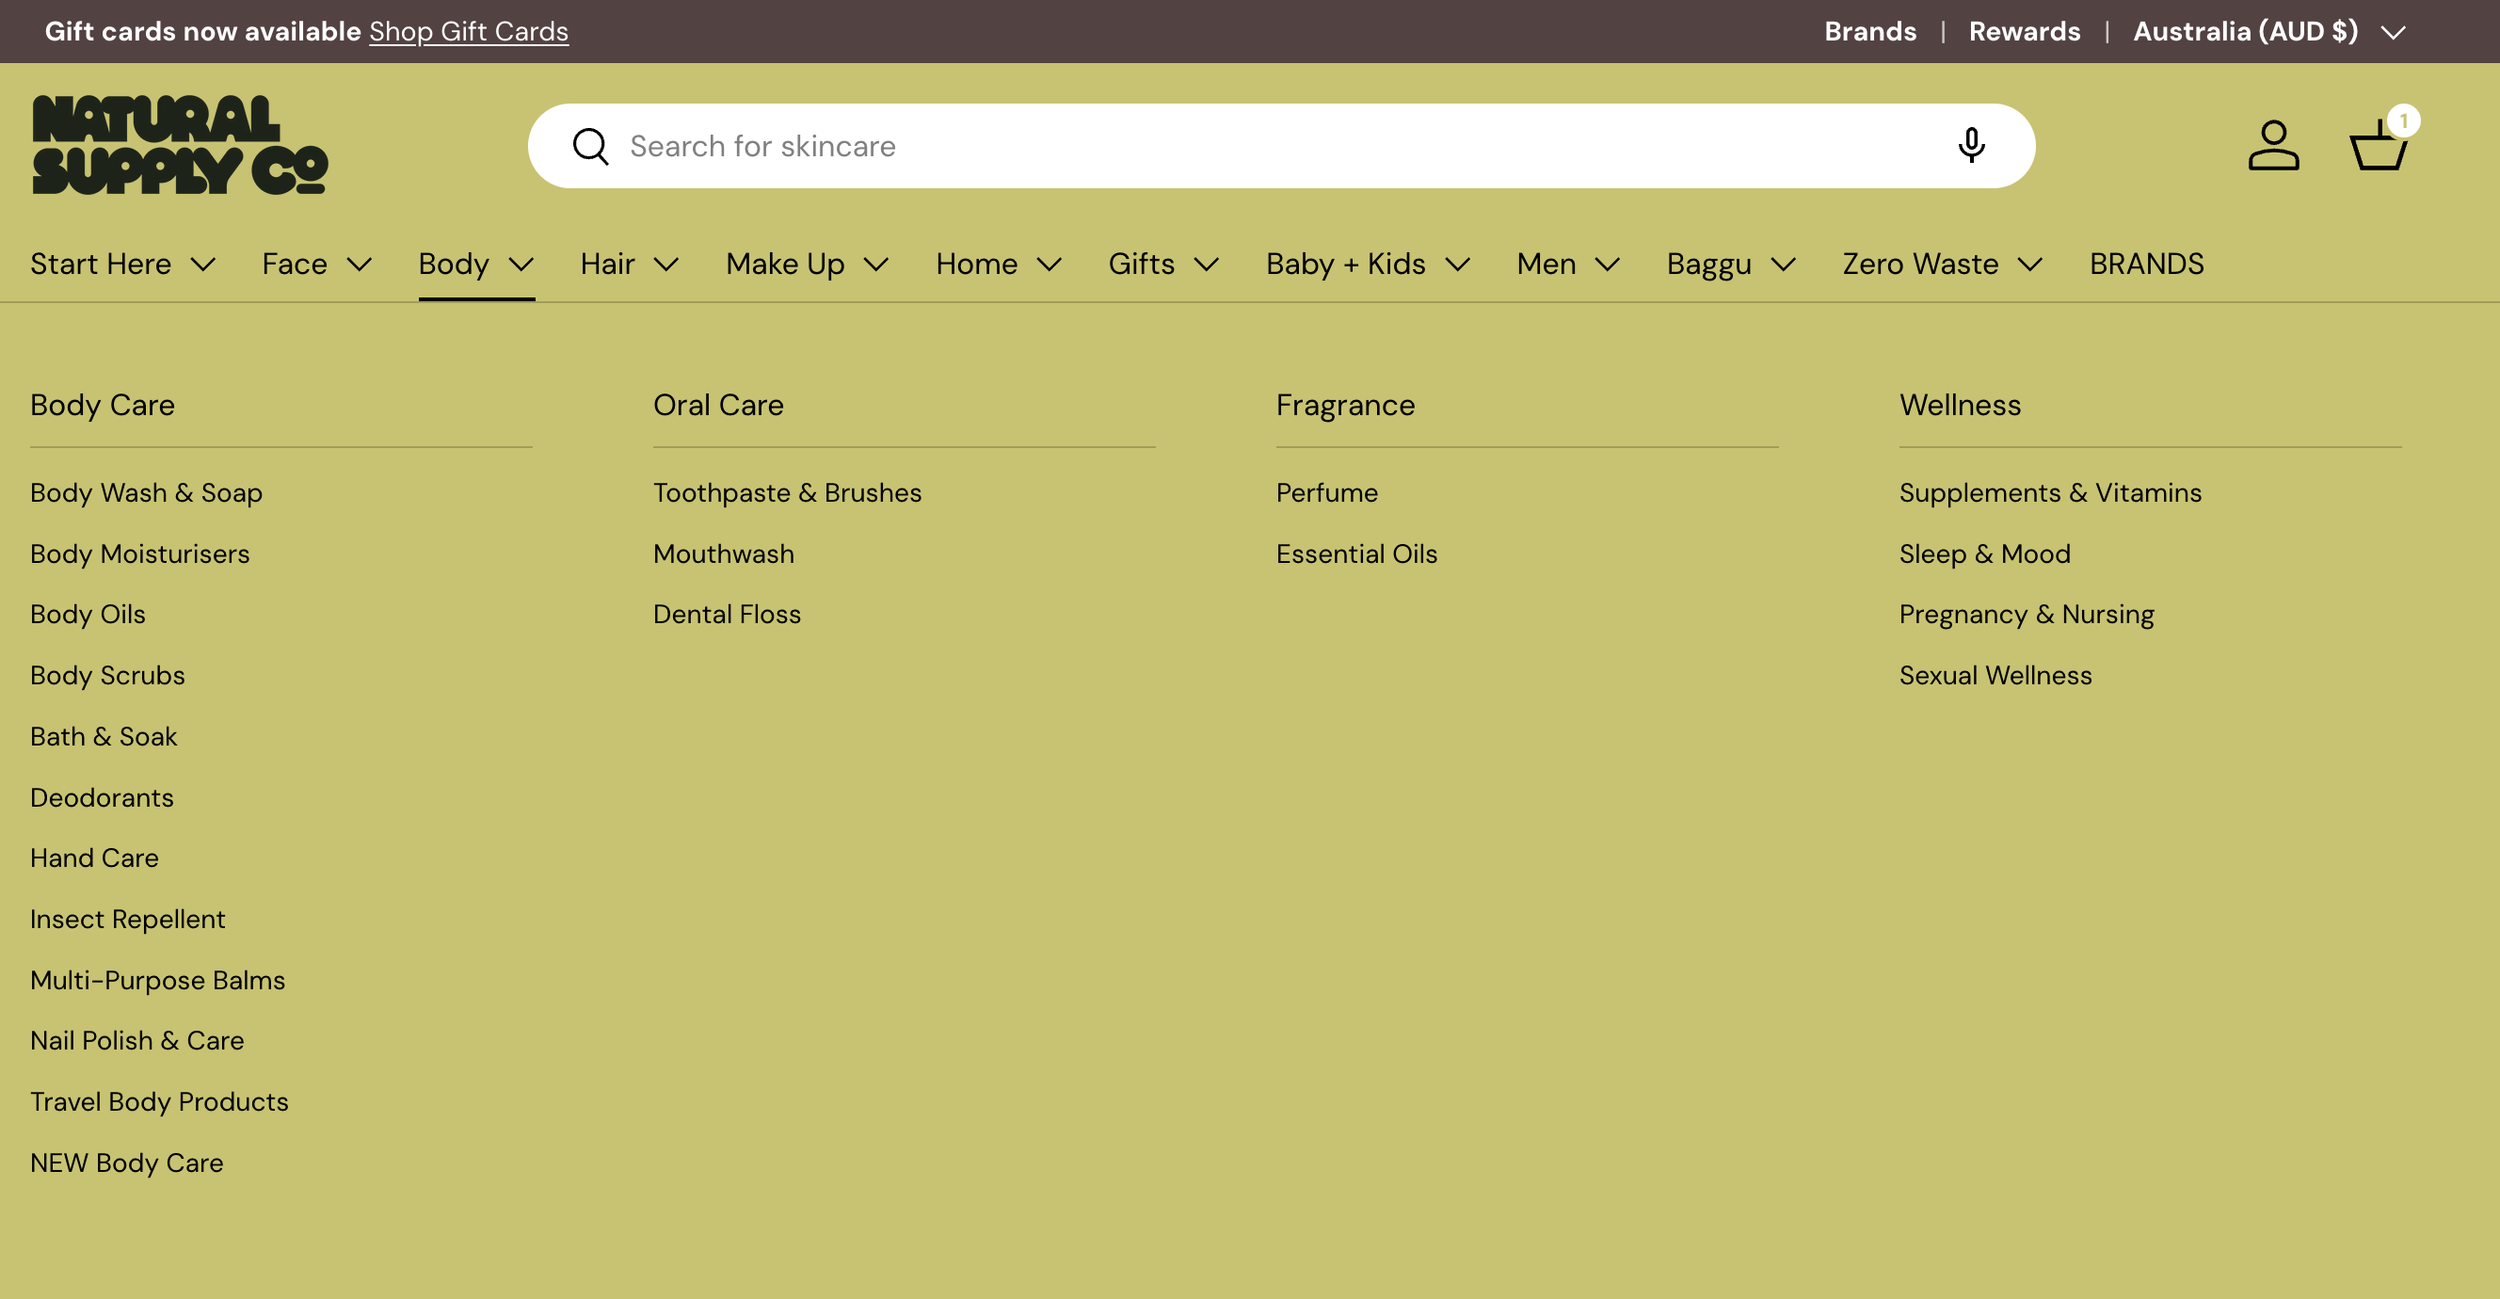Screen dimensions: 2500x1299
Task: Open NEW Body Care
Action: coord(127,1163)
